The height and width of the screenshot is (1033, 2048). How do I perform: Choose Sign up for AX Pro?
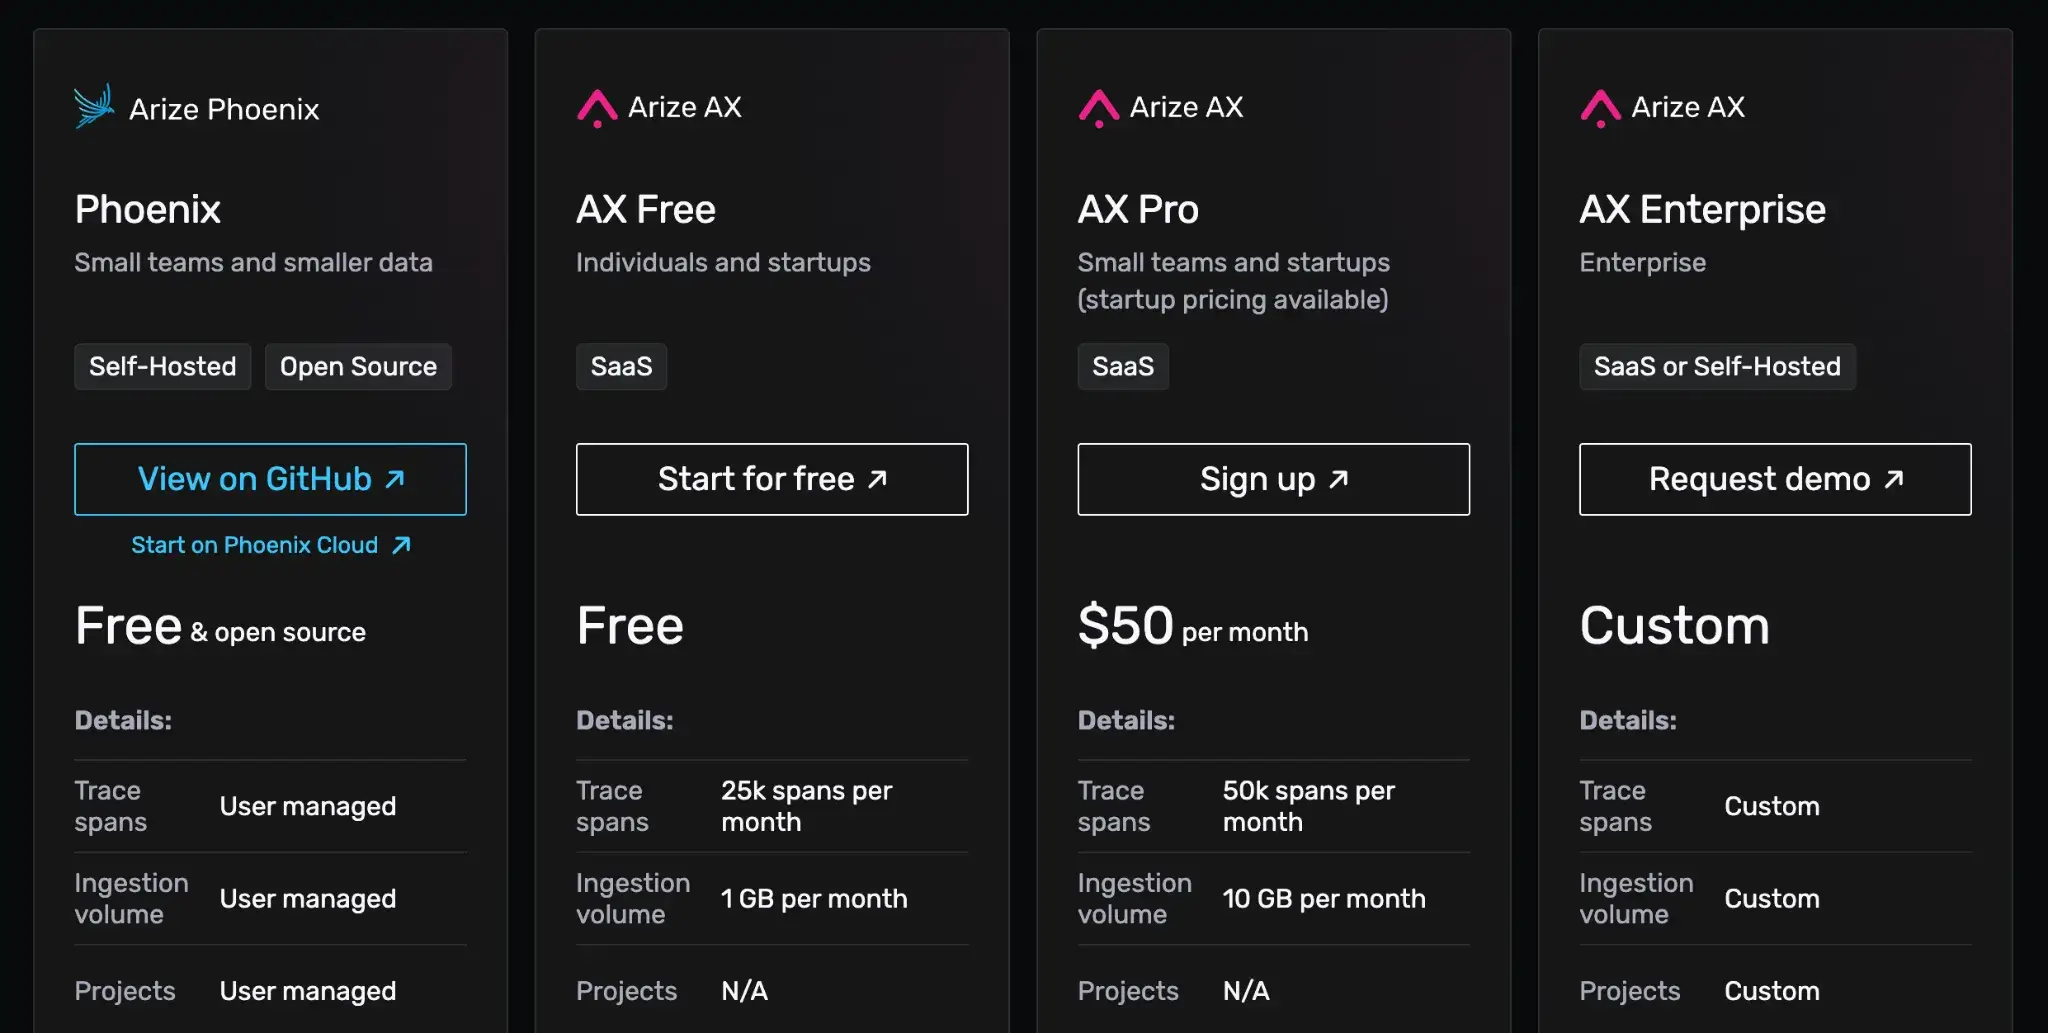click(1274, 479)
